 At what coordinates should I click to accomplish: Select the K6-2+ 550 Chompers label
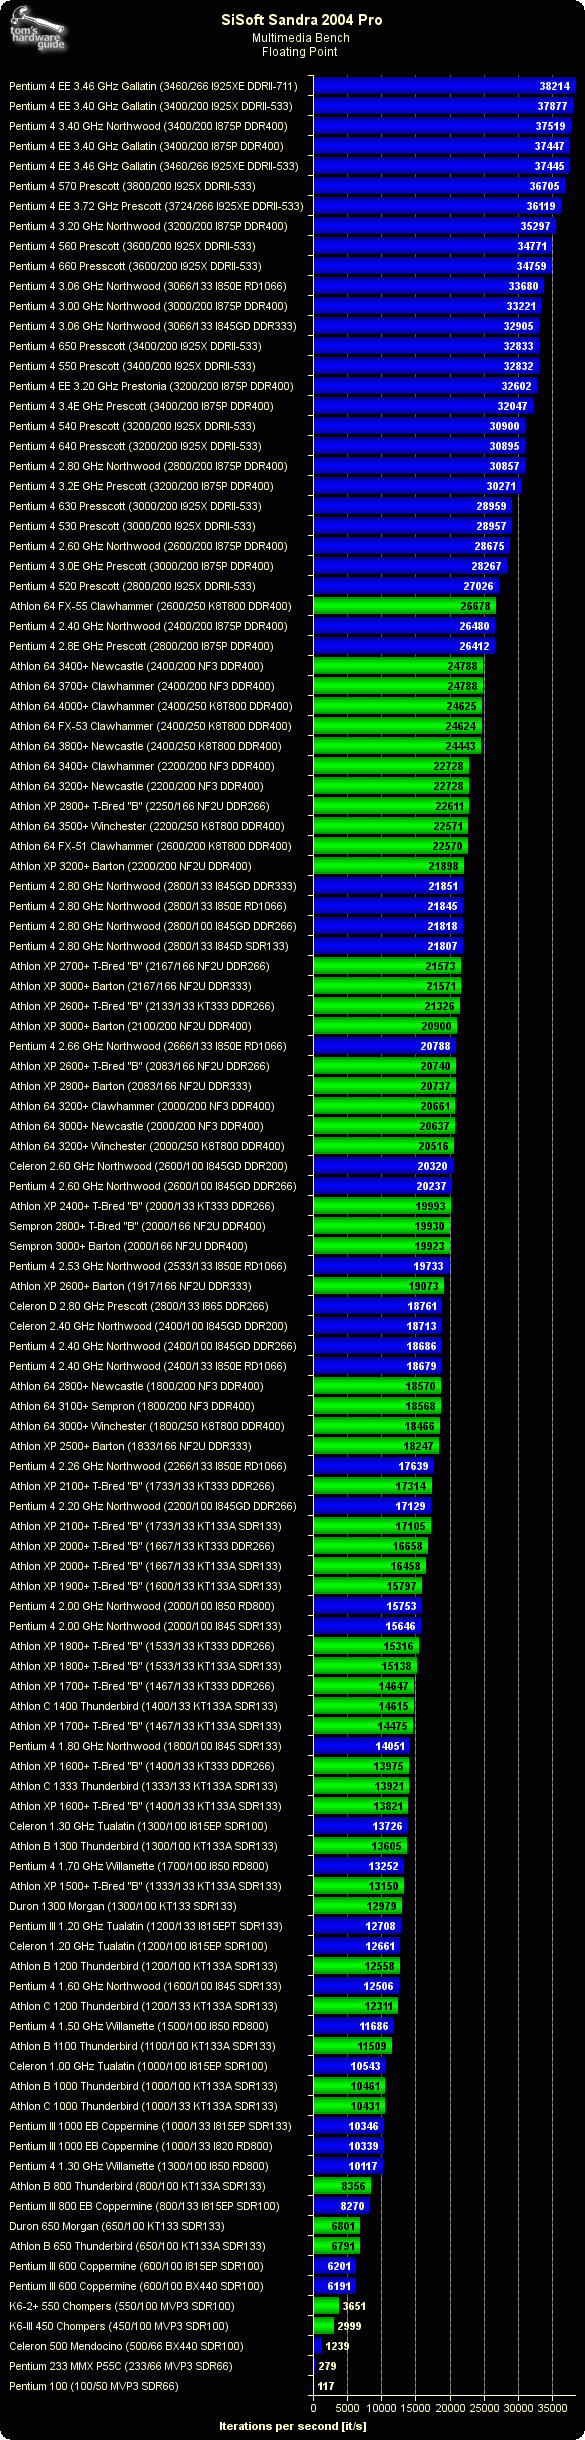[122, 2306]
